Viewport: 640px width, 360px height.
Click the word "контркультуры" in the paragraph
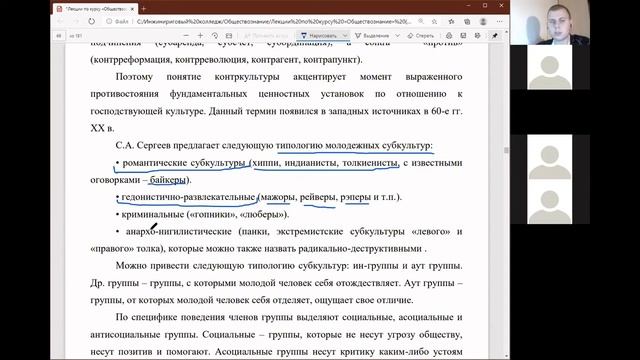[x=247, y=77]
